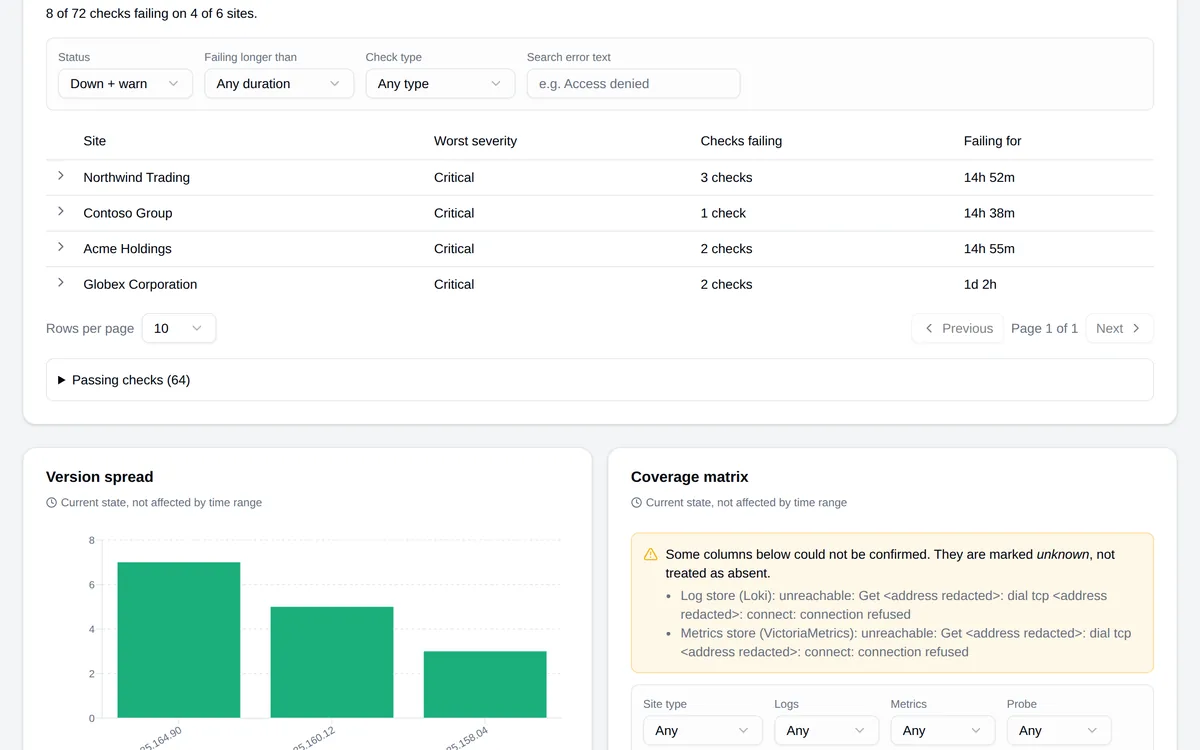1200x750 pixels.
Task: Open the Status dropdown showing Down + warn
Action: coord(125,84)
